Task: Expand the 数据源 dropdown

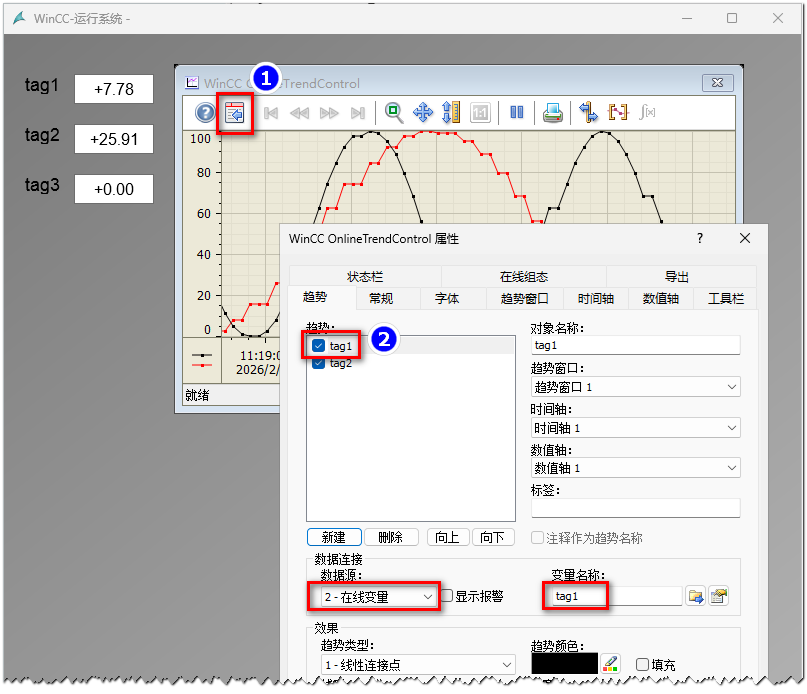Action: pyautogui.click(x=428, y=597)
